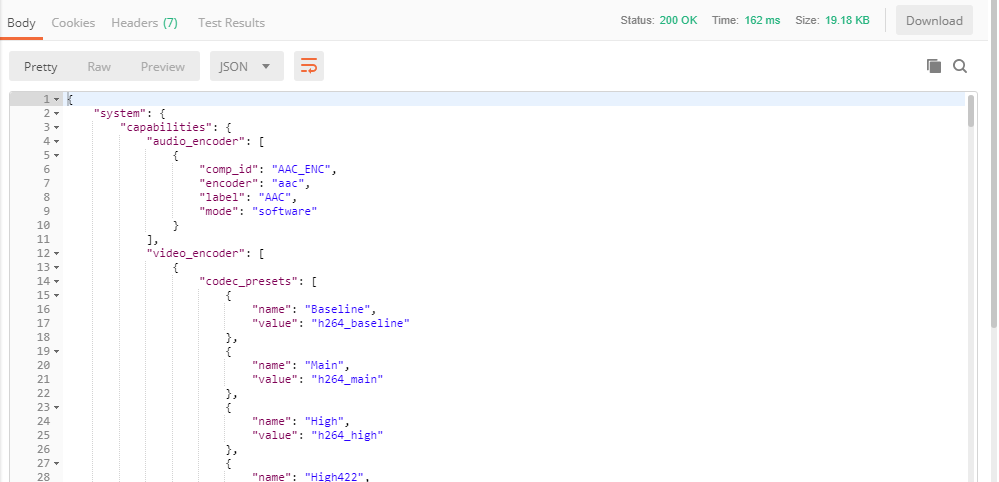Switch to Raw view mode

click(x=99, y=67)
